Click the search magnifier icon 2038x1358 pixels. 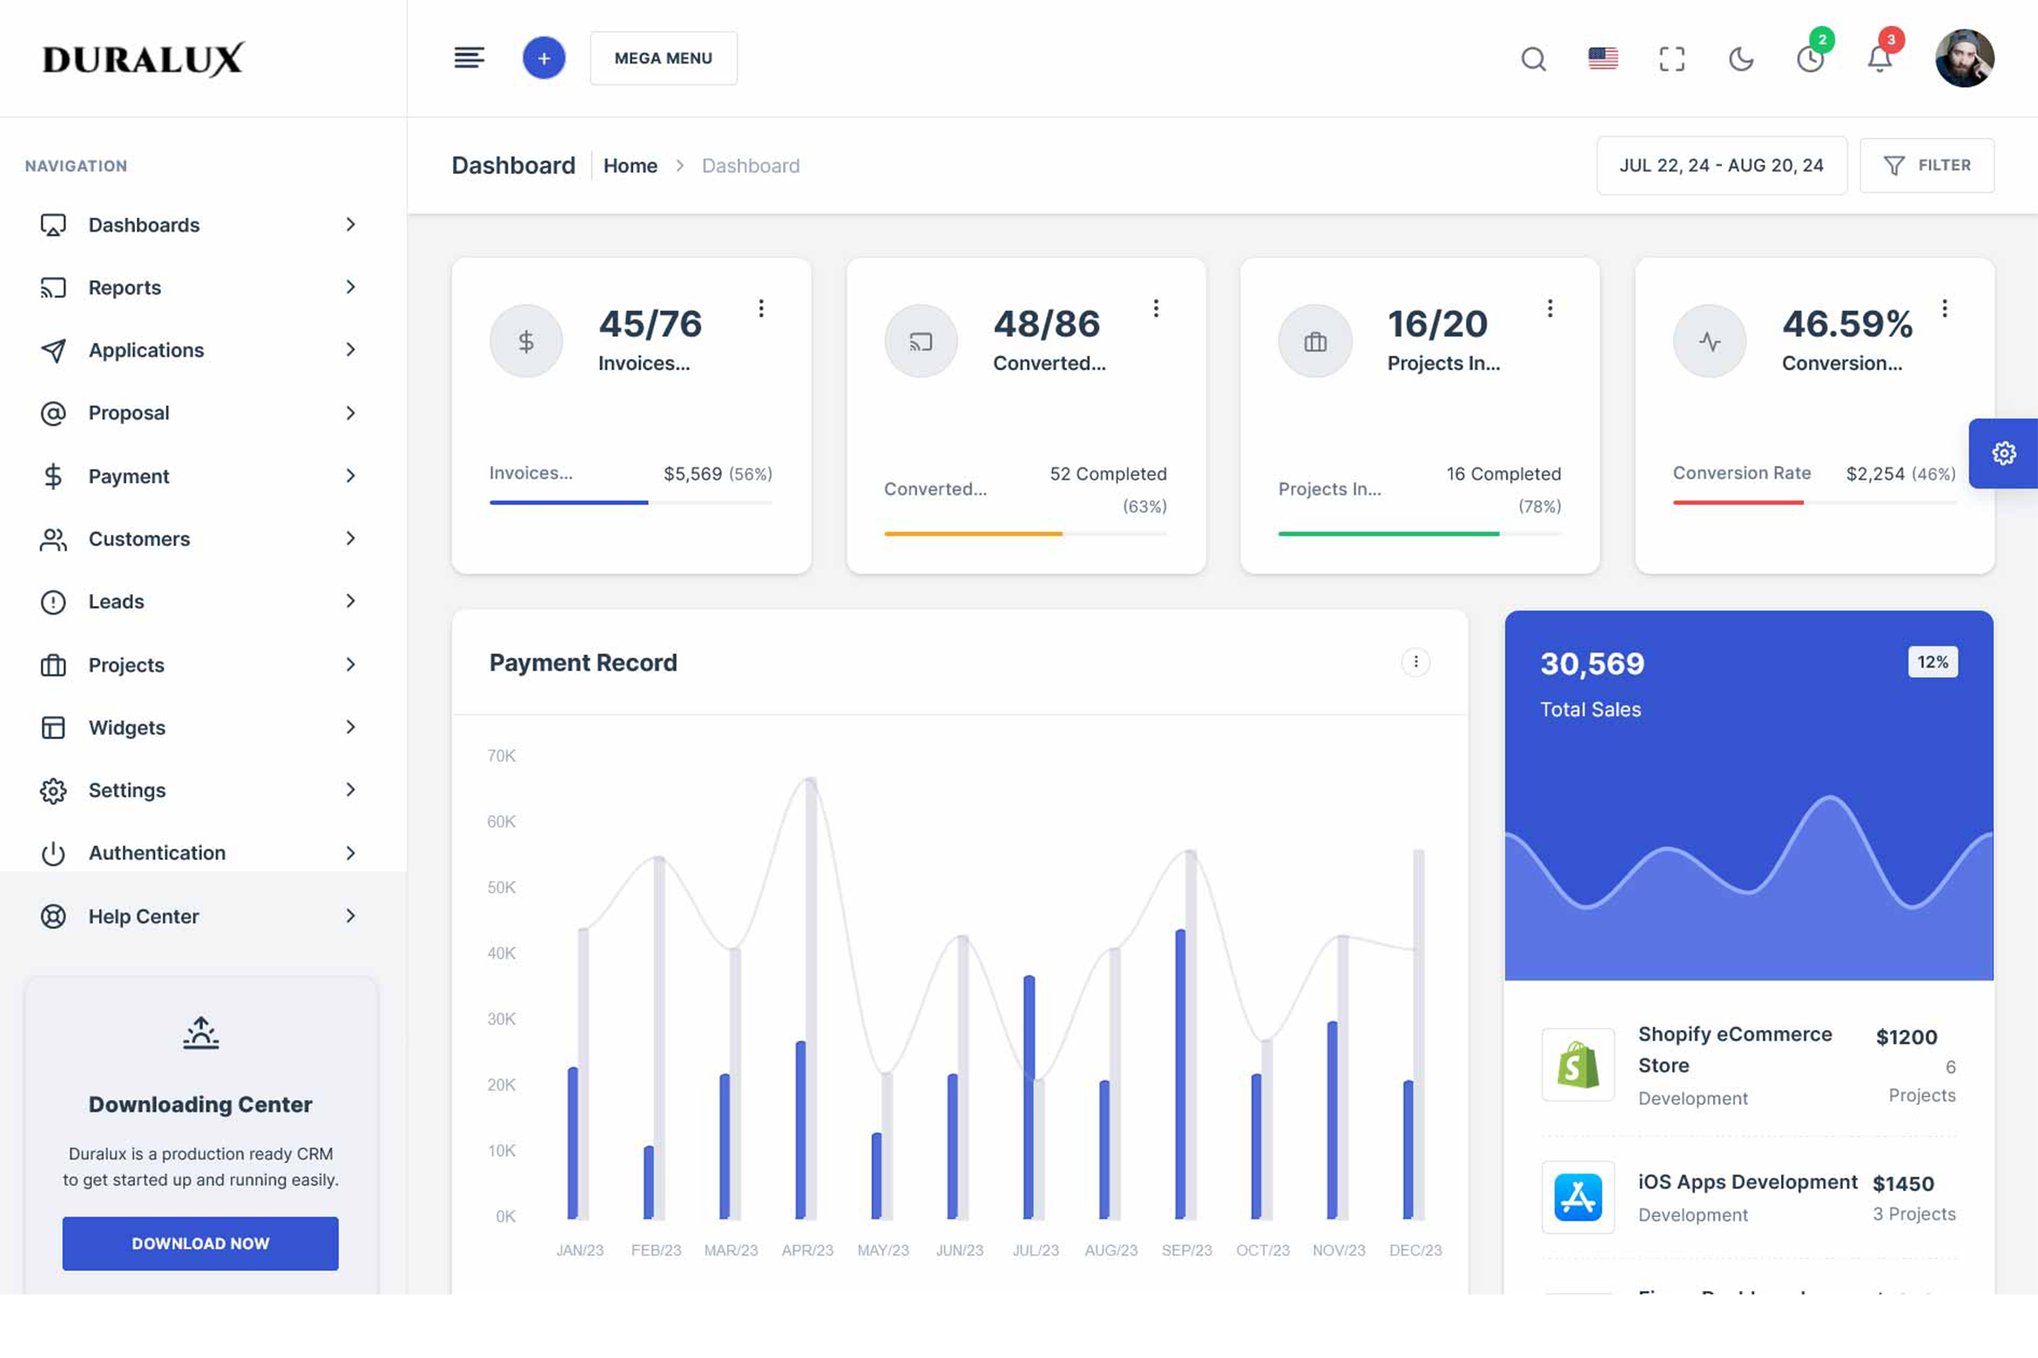pos(1533,59)
